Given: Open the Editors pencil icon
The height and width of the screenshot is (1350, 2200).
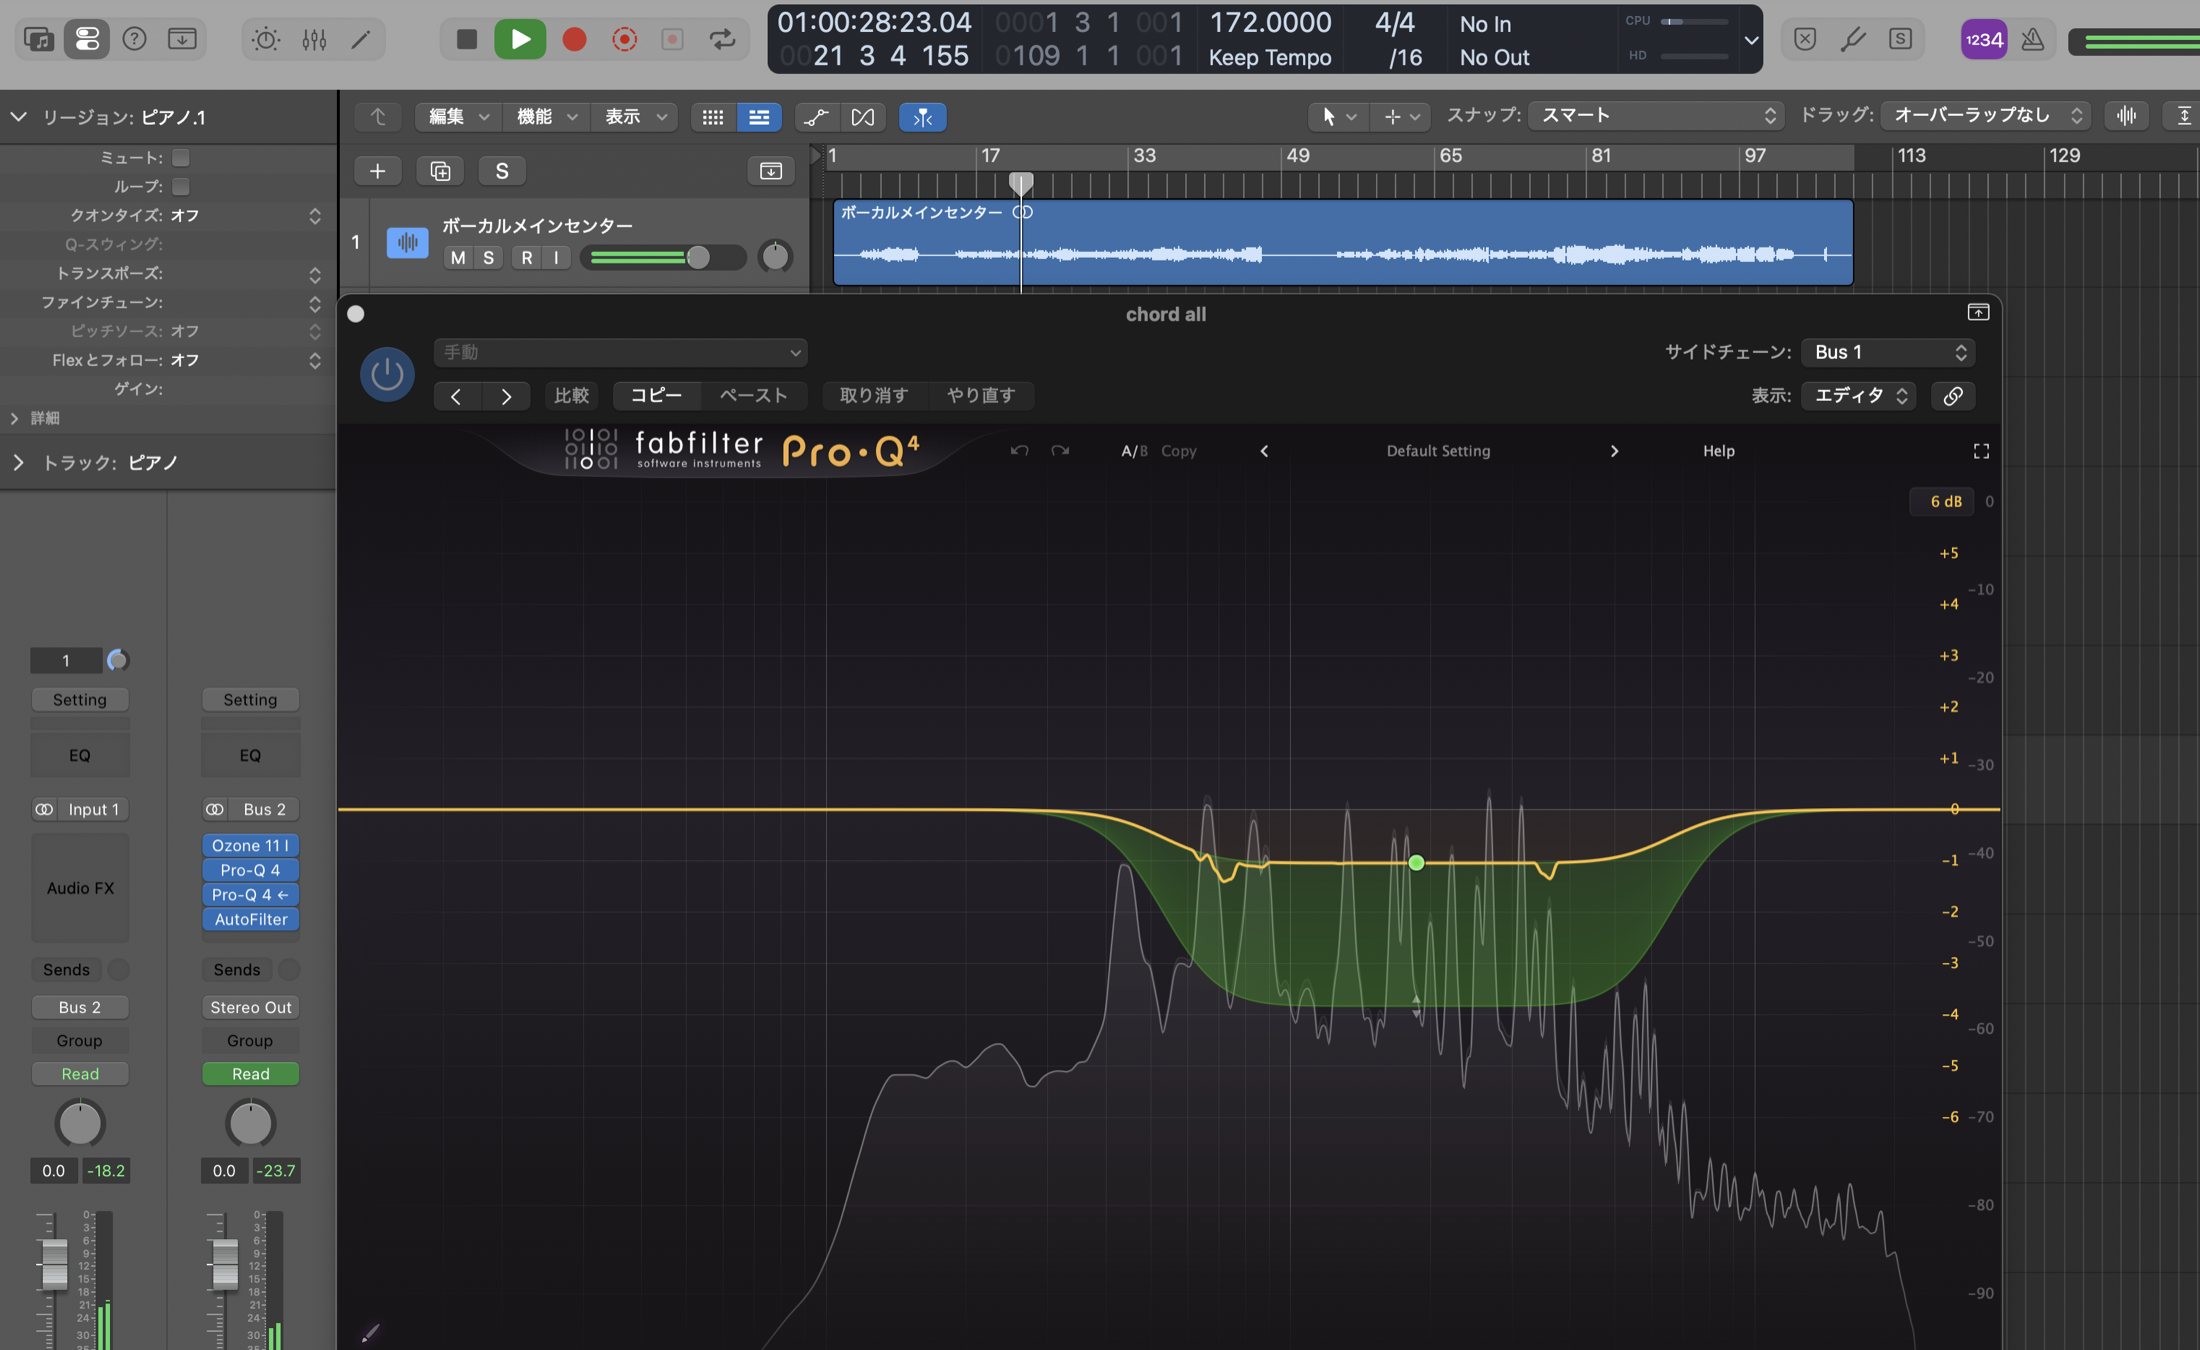Looking at the screenshot, I should (361, 39).
